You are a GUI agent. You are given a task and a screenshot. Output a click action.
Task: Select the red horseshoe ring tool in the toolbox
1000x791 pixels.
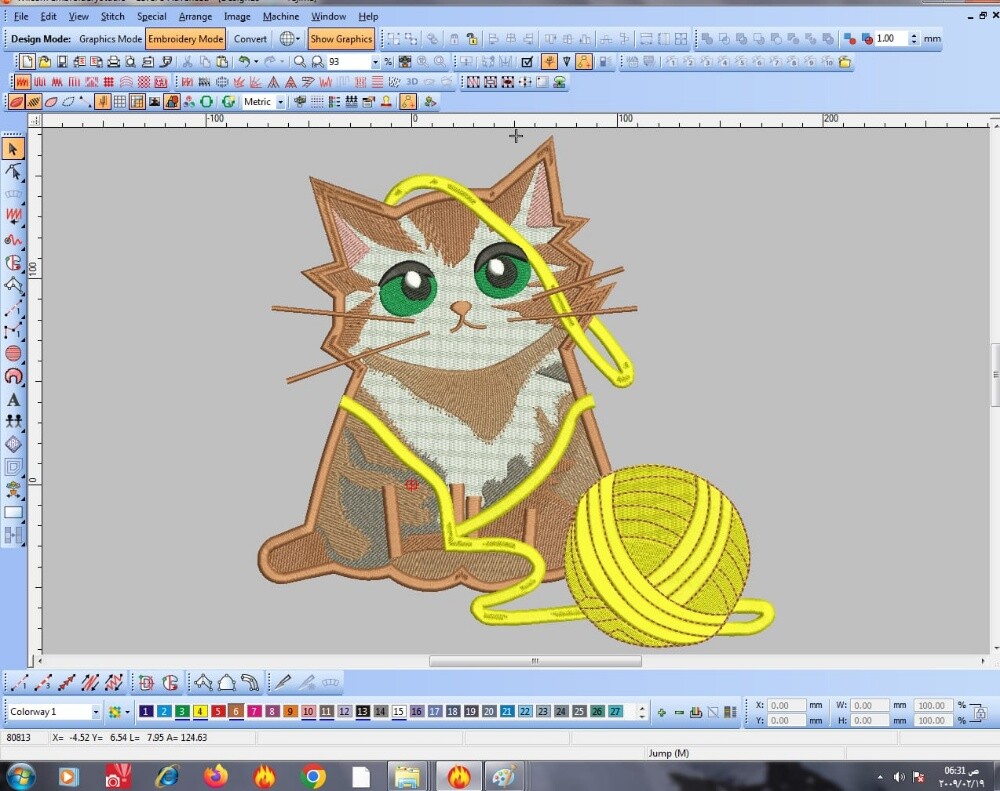[x=13, y=376]
